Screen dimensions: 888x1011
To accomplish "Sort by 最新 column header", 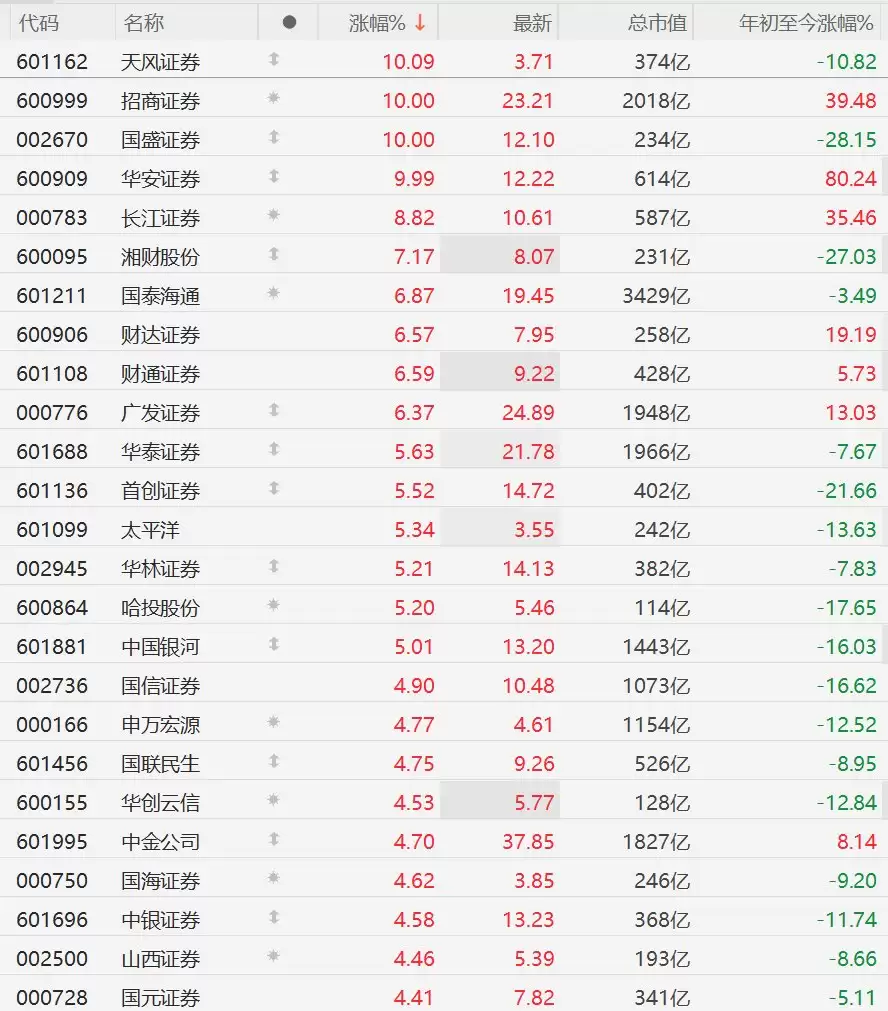I will click(532, 23).
